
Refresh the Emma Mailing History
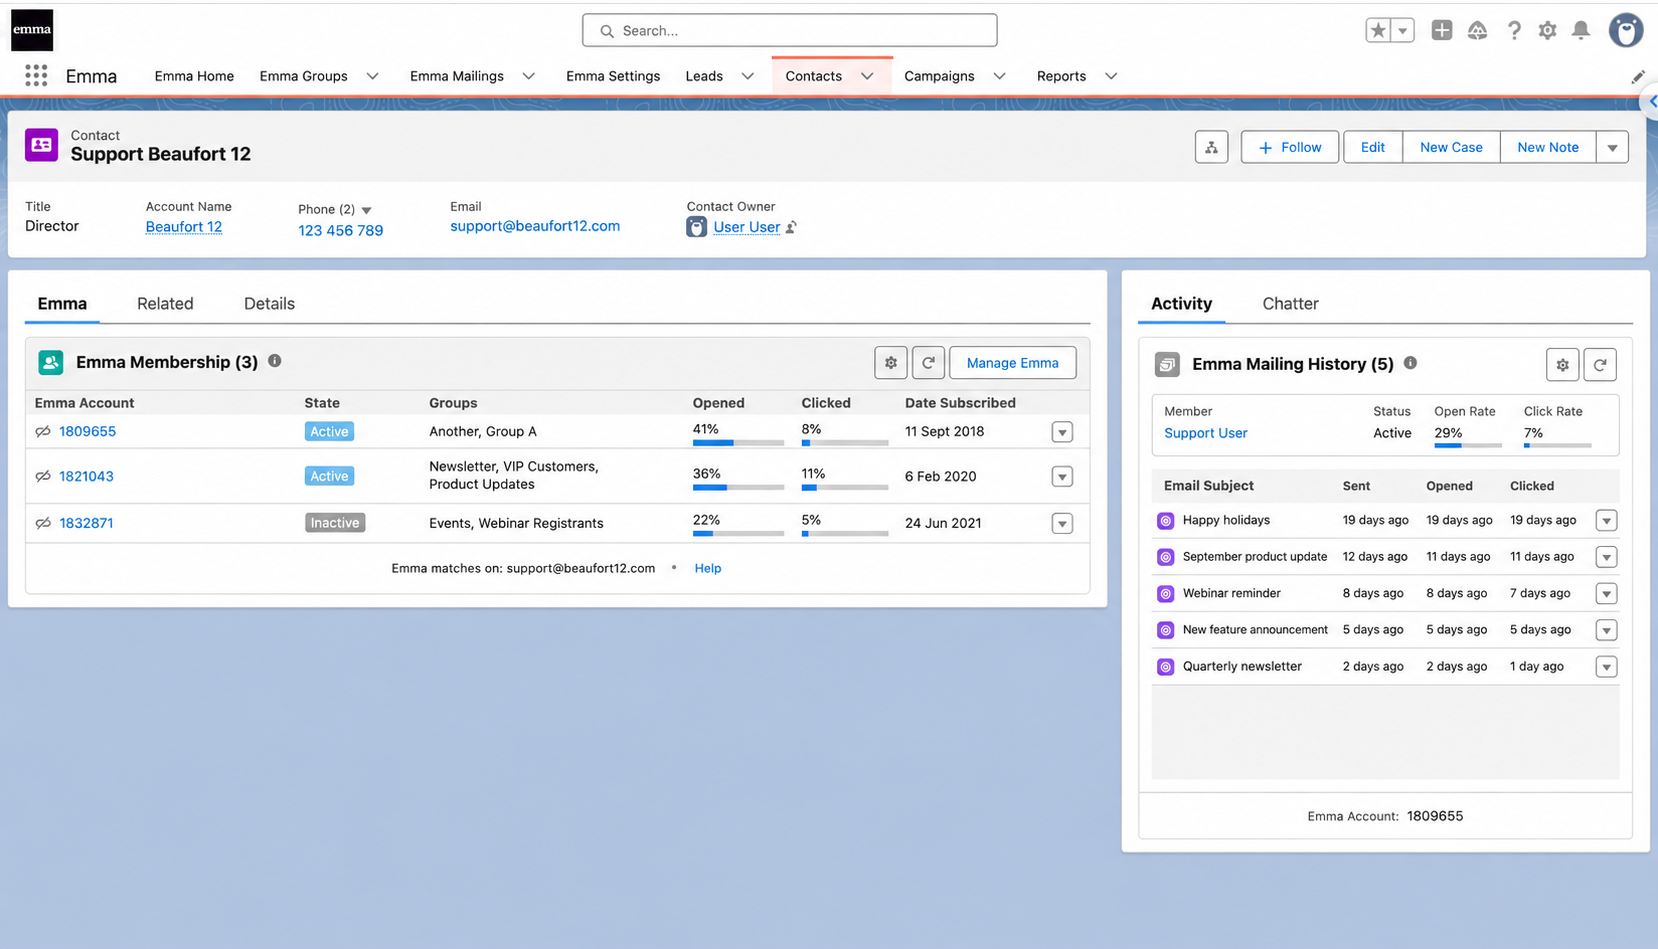tap(1600, 365)
